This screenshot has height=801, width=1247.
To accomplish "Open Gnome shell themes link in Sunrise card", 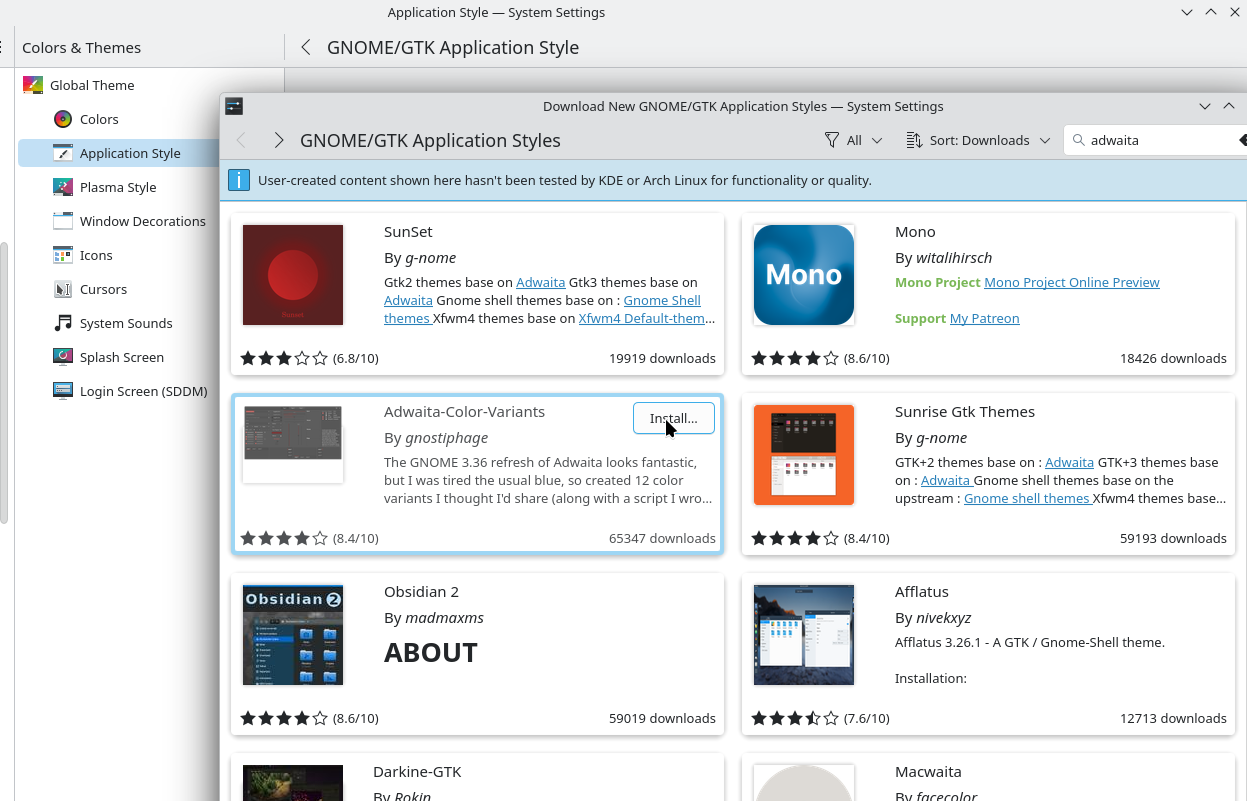I will [1027, 498].
